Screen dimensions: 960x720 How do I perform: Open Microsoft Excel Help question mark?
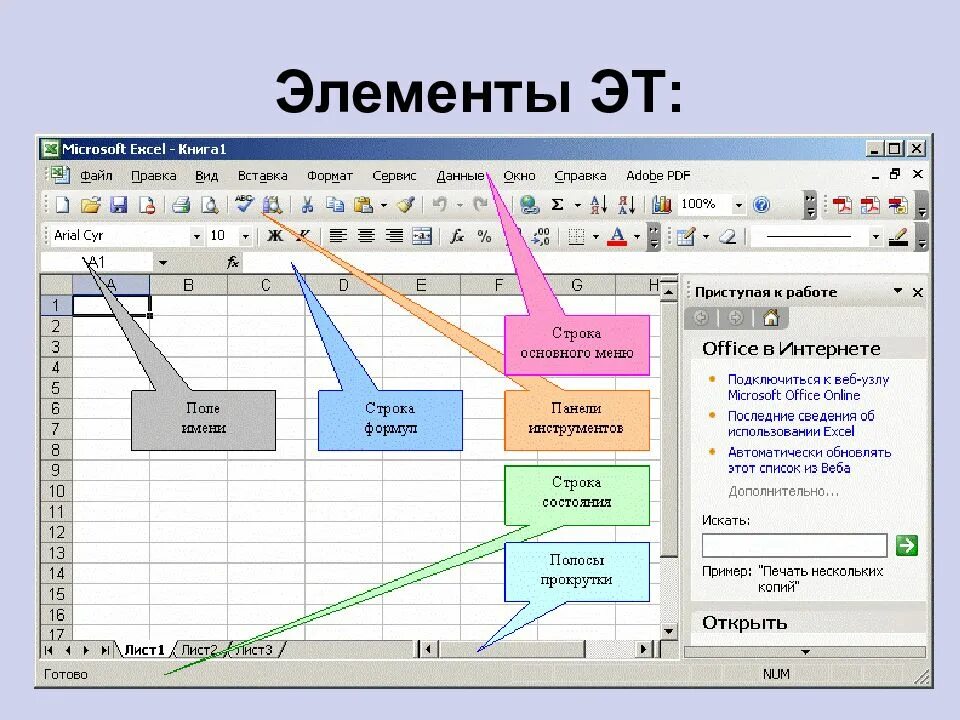(x=761, y=204)
